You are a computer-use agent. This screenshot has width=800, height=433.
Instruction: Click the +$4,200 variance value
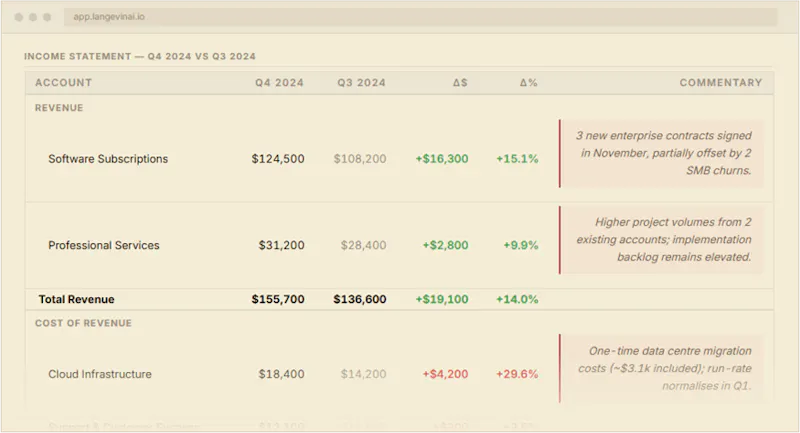[x=445, y=374]
